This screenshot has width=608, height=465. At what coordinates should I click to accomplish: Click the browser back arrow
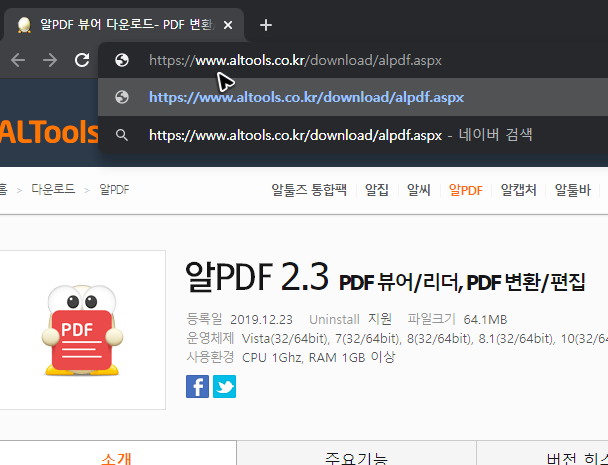tap(18, 60)
